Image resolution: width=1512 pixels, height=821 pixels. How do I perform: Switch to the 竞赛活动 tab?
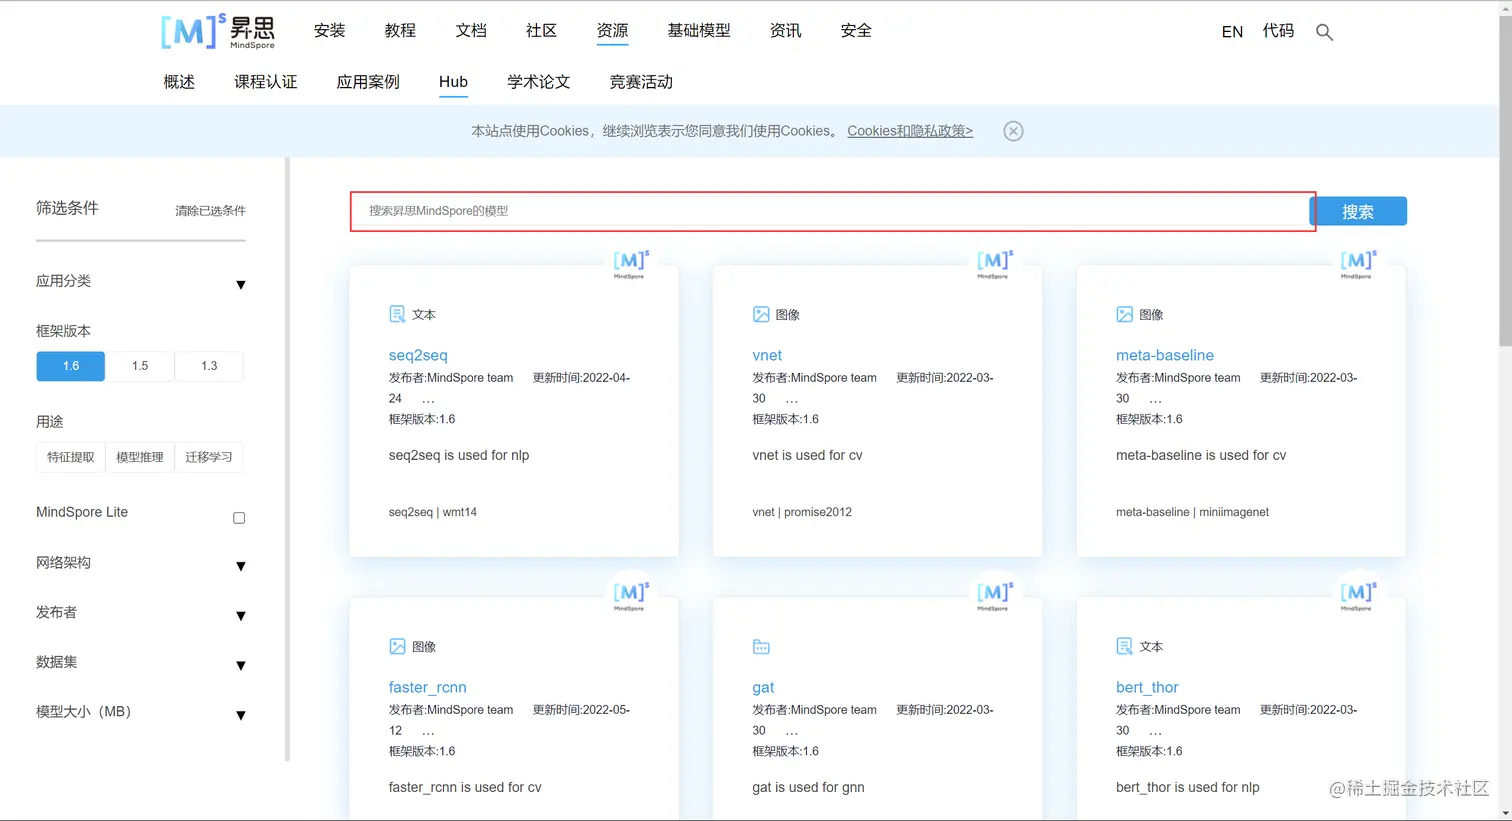641,82
